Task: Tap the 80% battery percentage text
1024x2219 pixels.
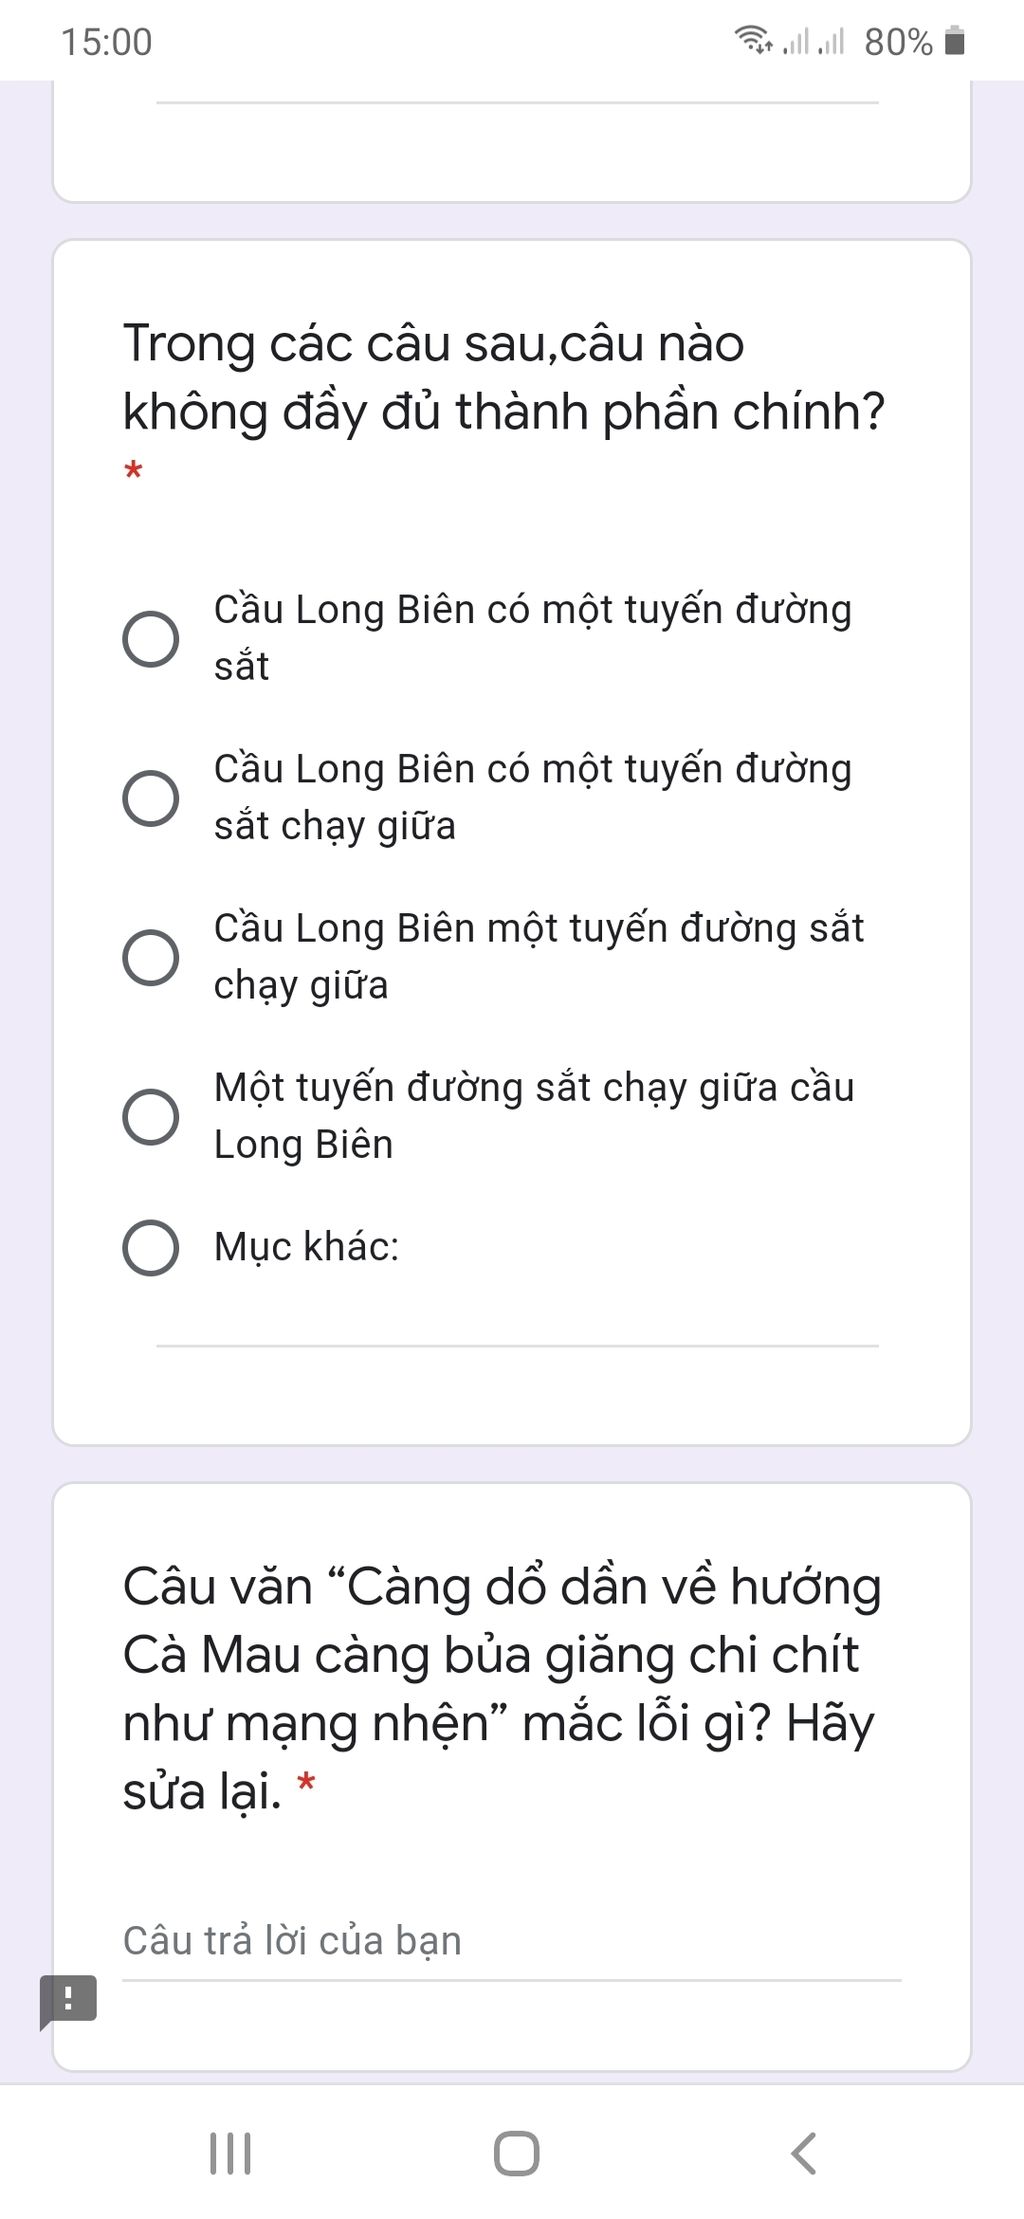Action: [x=898, y=42]
